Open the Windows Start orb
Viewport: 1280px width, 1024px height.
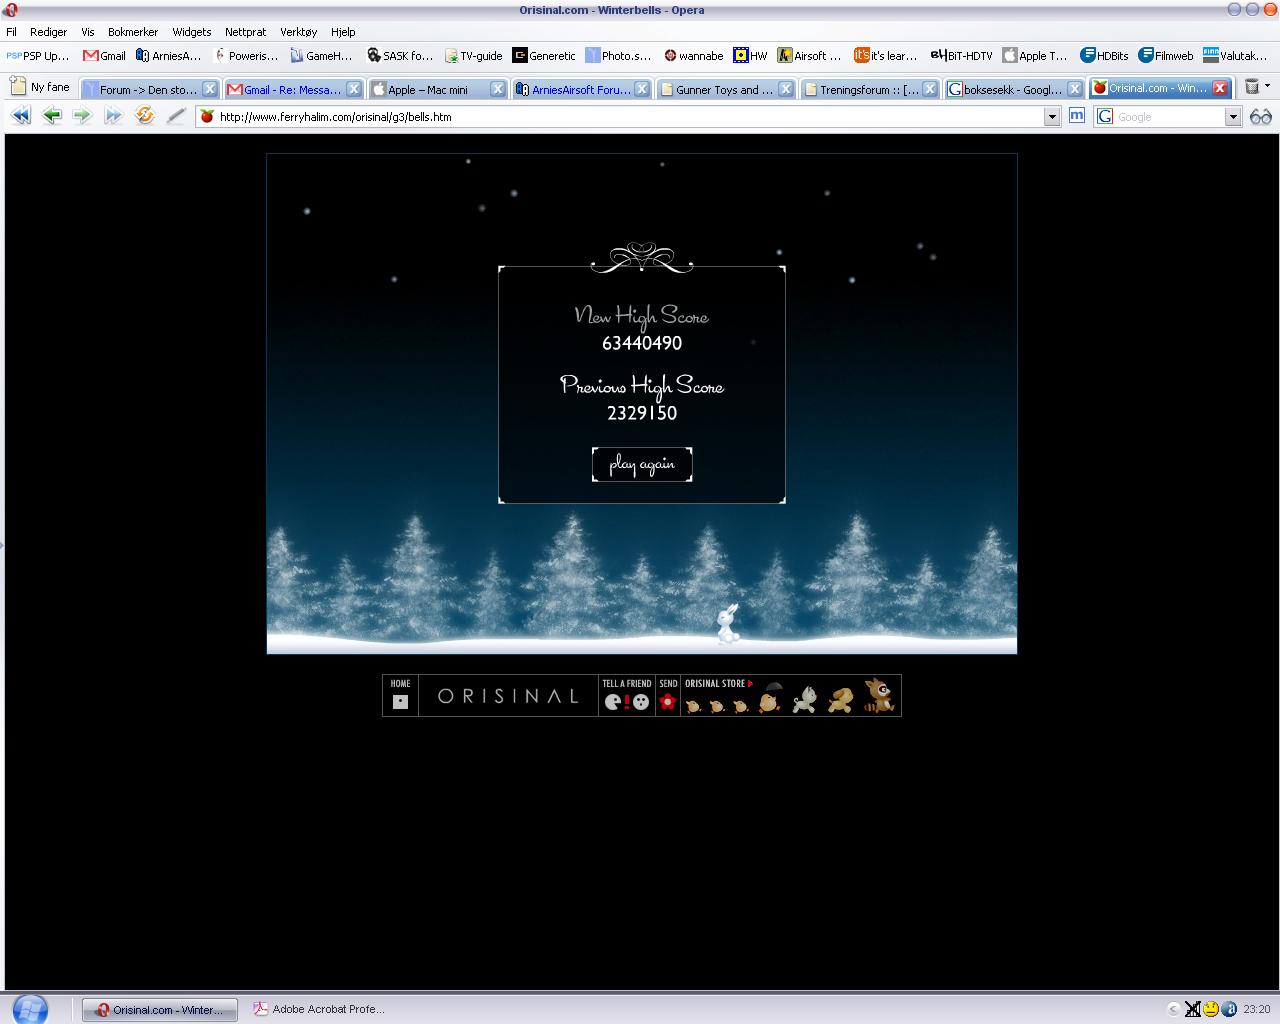(30, 1008)
